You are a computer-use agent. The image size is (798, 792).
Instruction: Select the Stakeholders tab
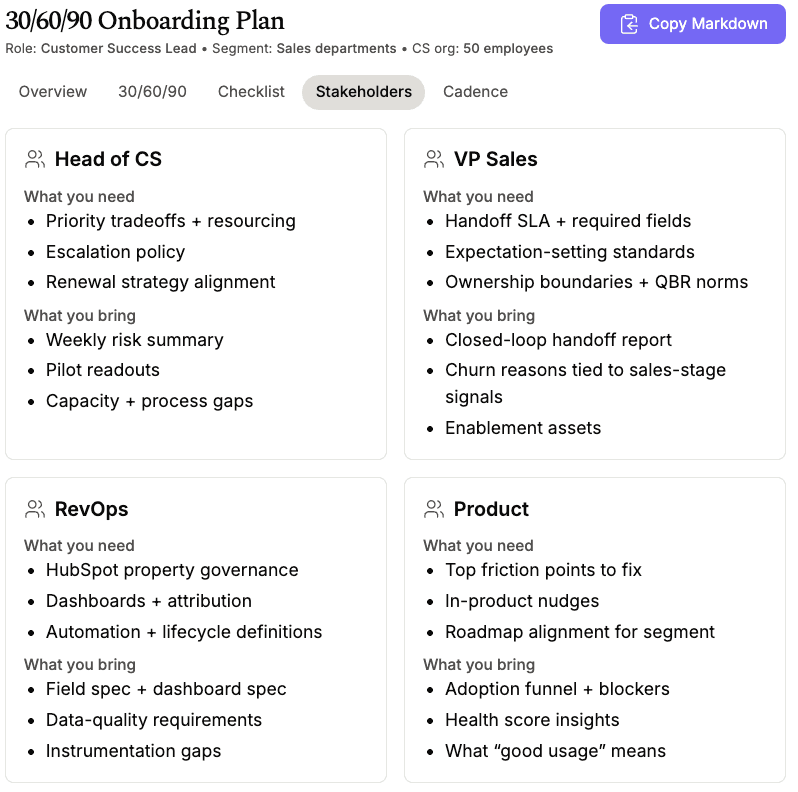363,91
